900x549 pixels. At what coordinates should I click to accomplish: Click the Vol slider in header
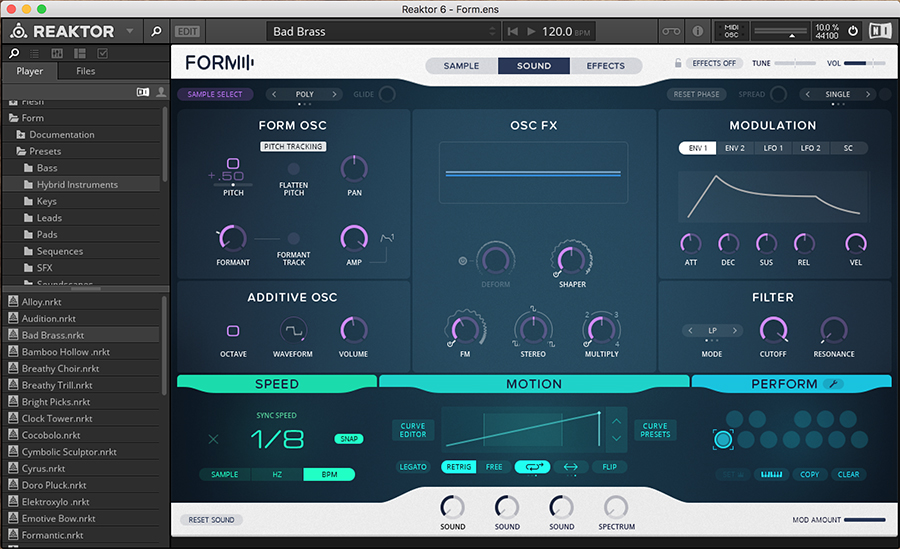(864, 63)
